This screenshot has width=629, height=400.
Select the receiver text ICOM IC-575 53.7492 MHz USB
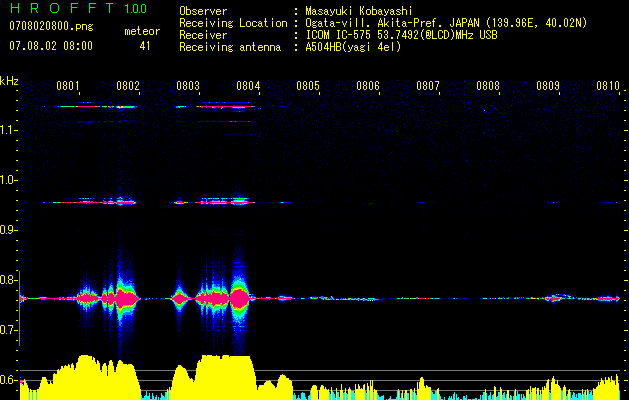(x=401, y=35)
